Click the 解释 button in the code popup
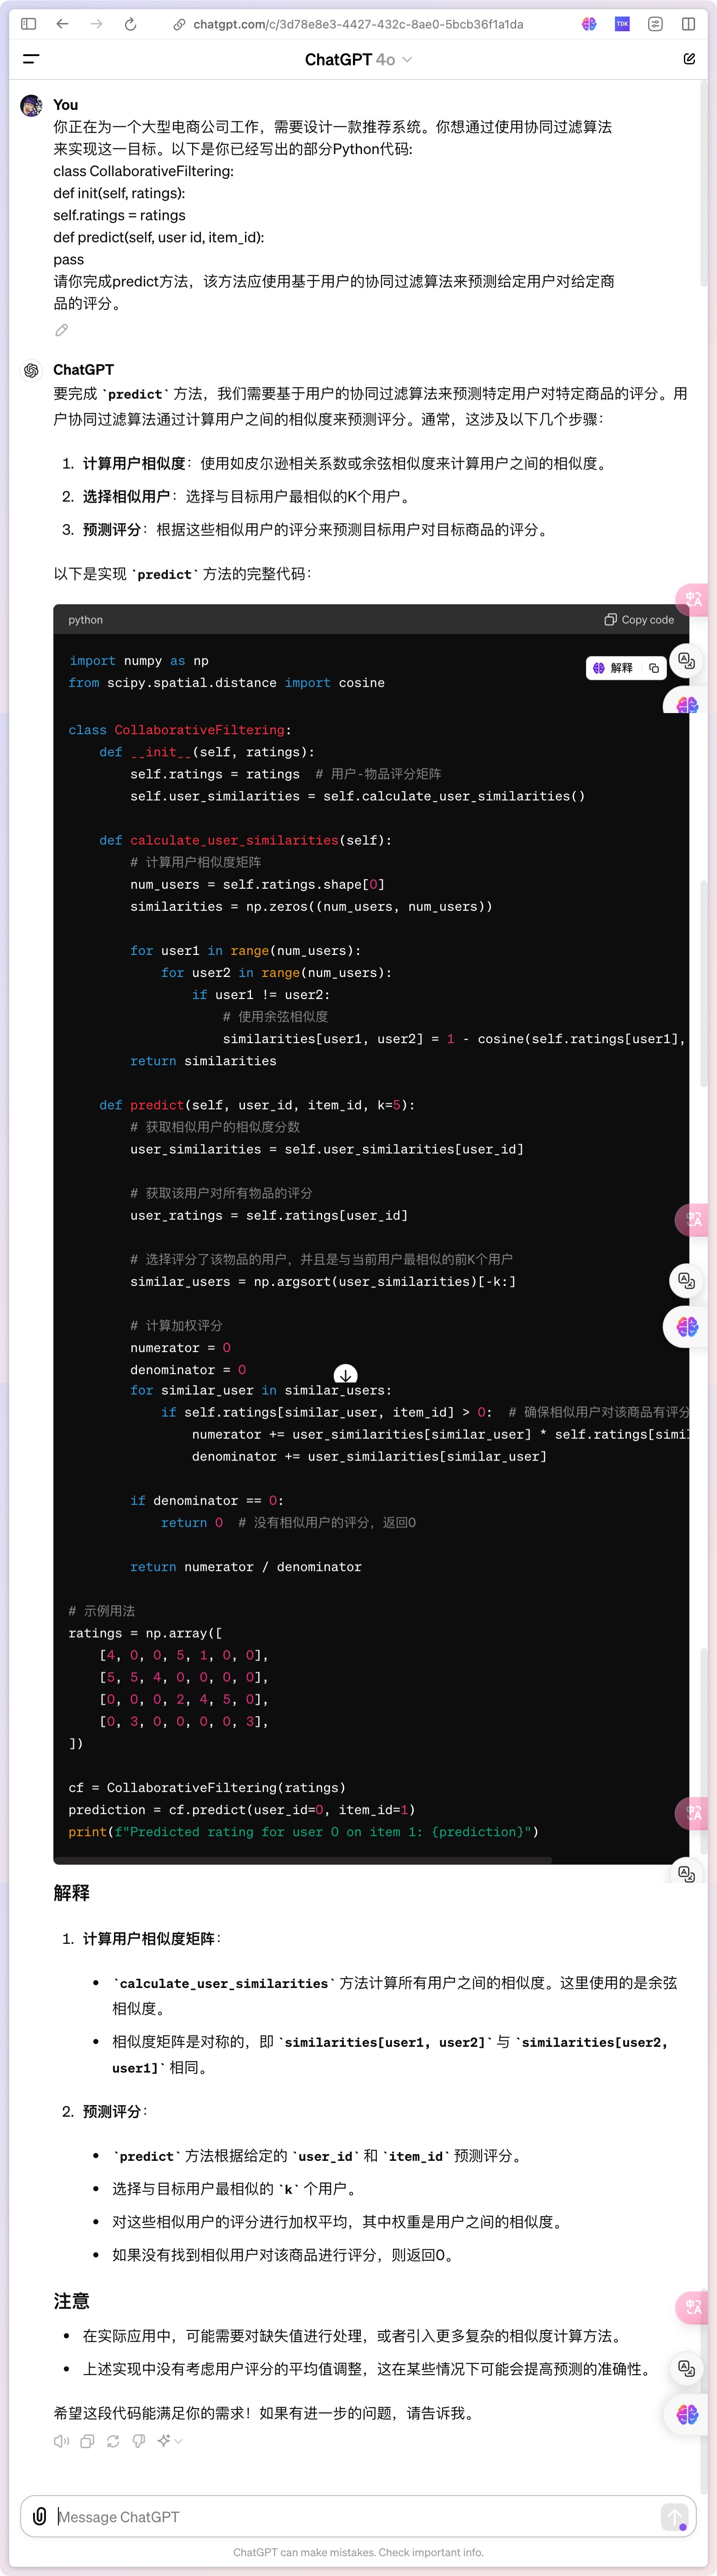This screenshot has width=717, height=2576. pyautogui.click(x=612, y=668)
